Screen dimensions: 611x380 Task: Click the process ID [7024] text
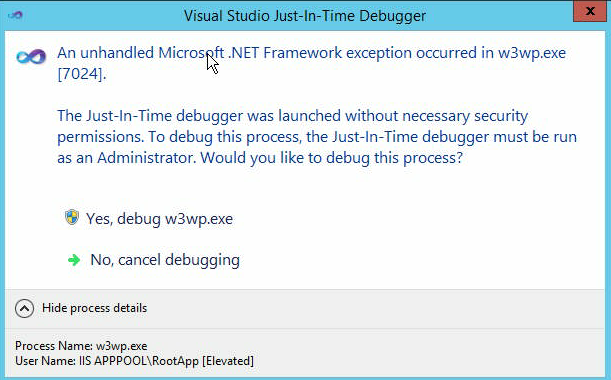click(82, 74)
